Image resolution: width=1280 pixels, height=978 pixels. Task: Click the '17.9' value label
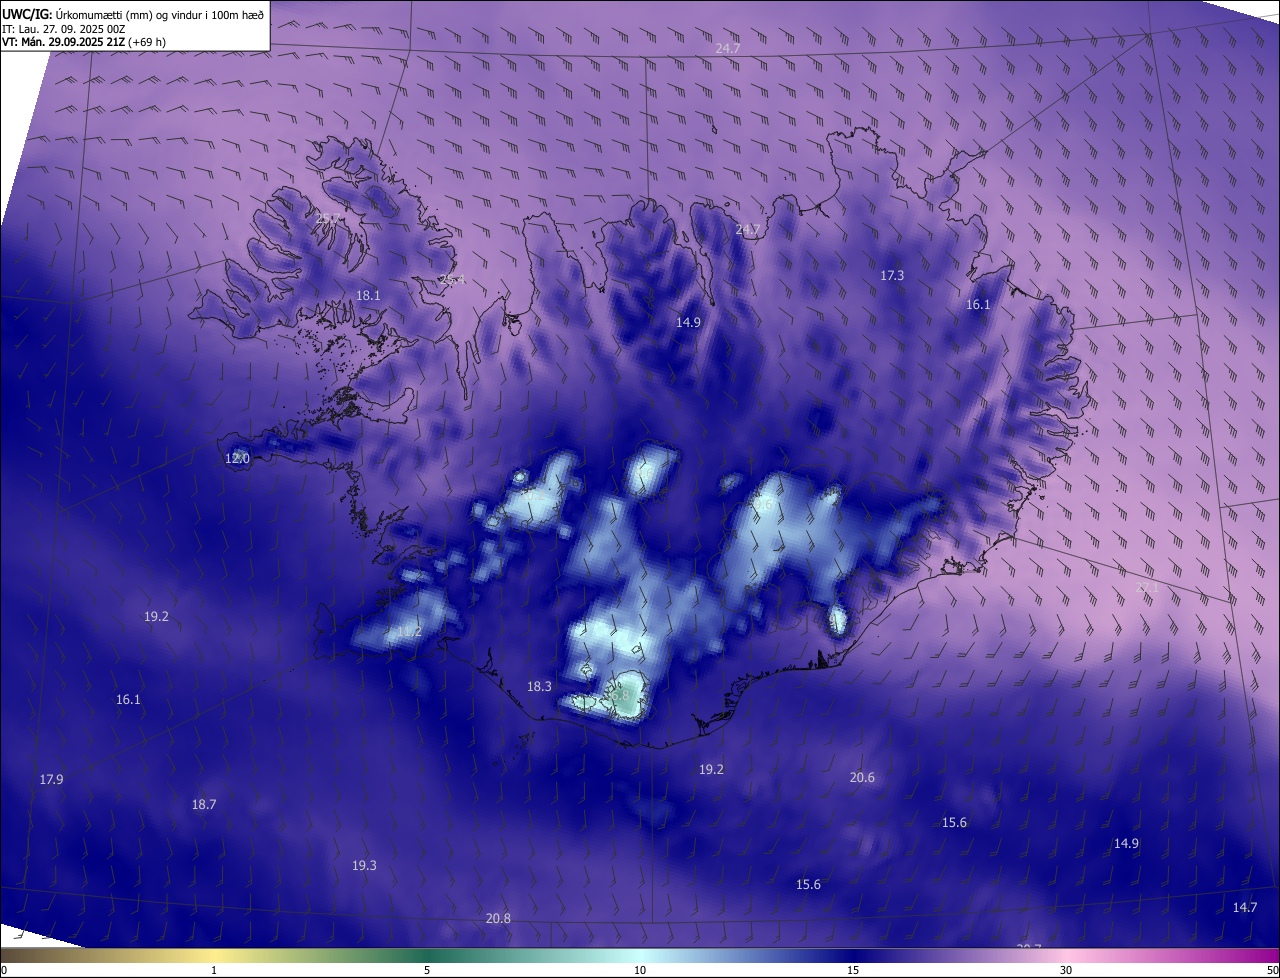pos(51,779)
